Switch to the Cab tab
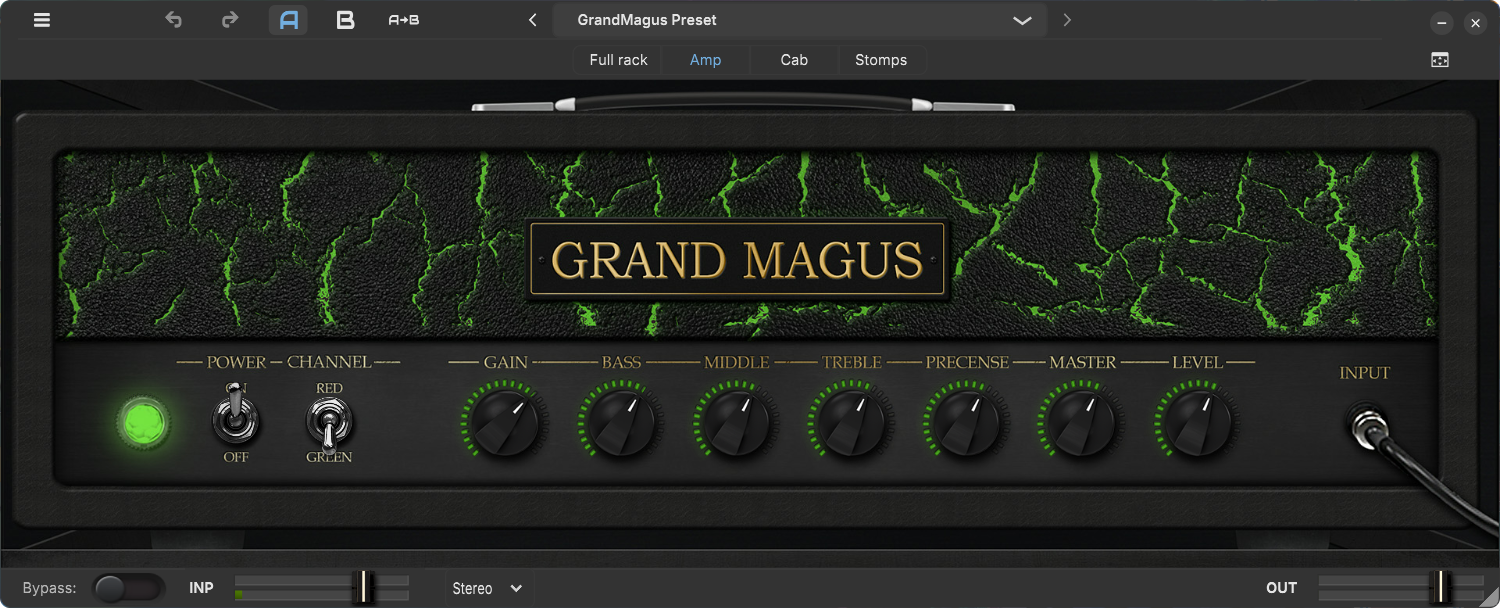Viewport: 1500px width, 608px height. (793, 59)
